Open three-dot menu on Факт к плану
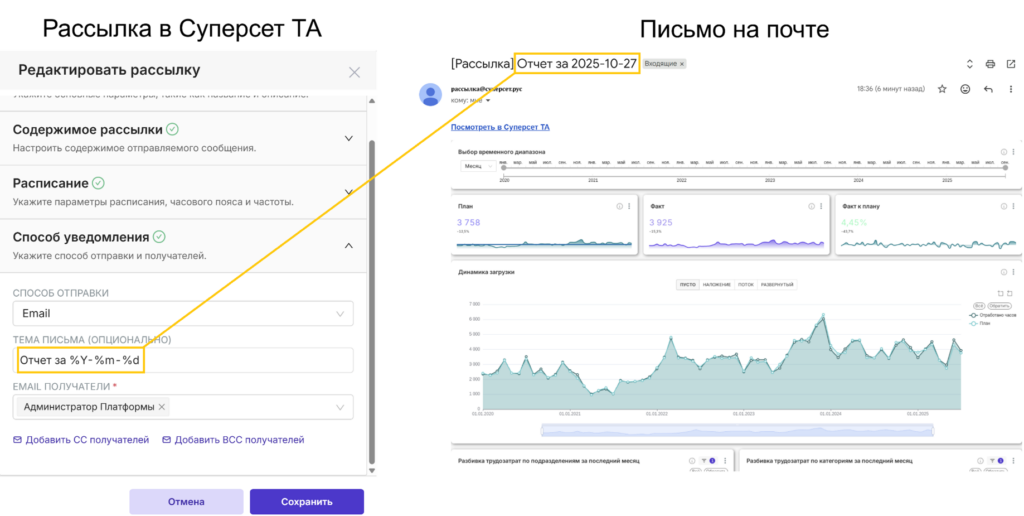This screenshot has width=1024, height=516. coord(1014,206)
